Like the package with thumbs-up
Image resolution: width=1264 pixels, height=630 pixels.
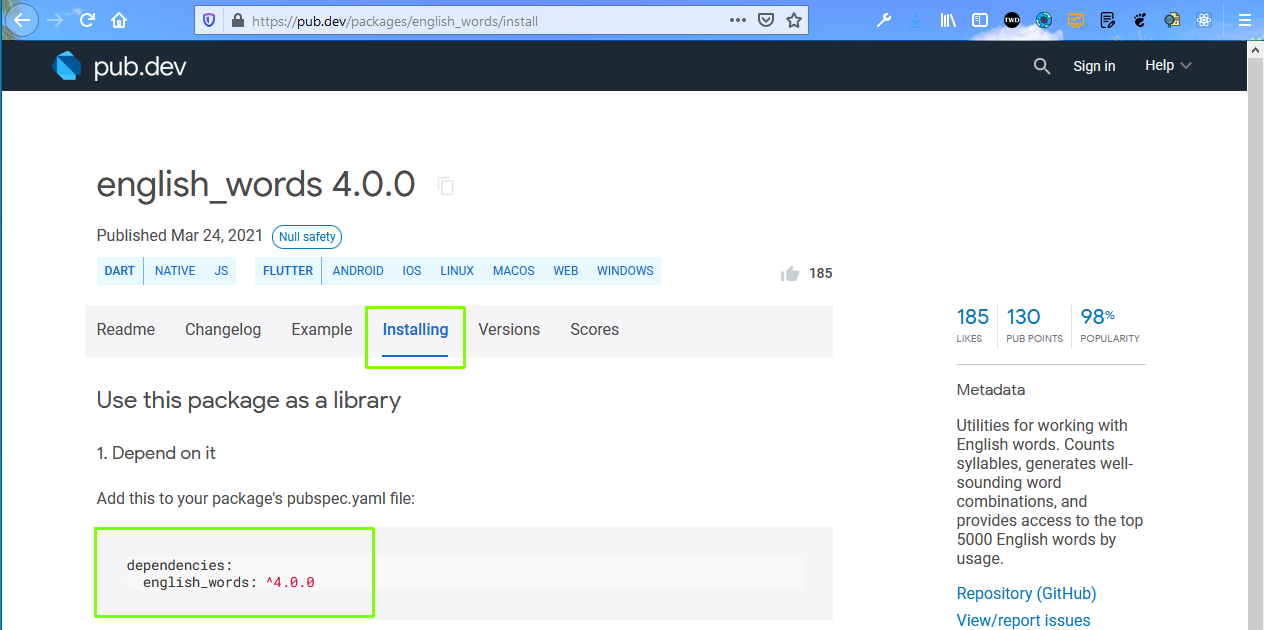[x=790, y=273]
